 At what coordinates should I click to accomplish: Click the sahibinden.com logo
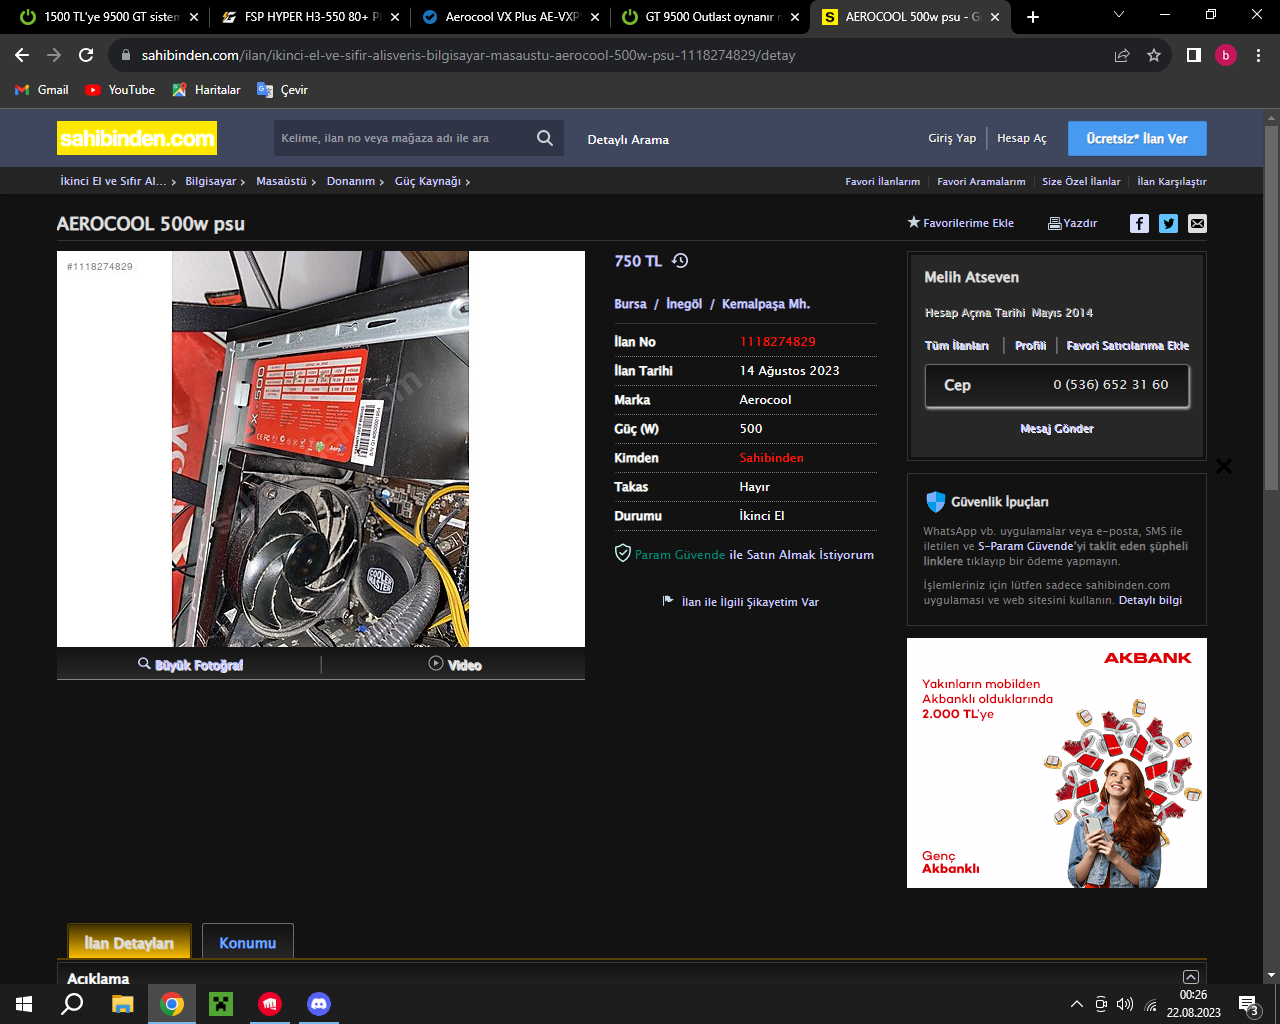(x=137, y=138)
